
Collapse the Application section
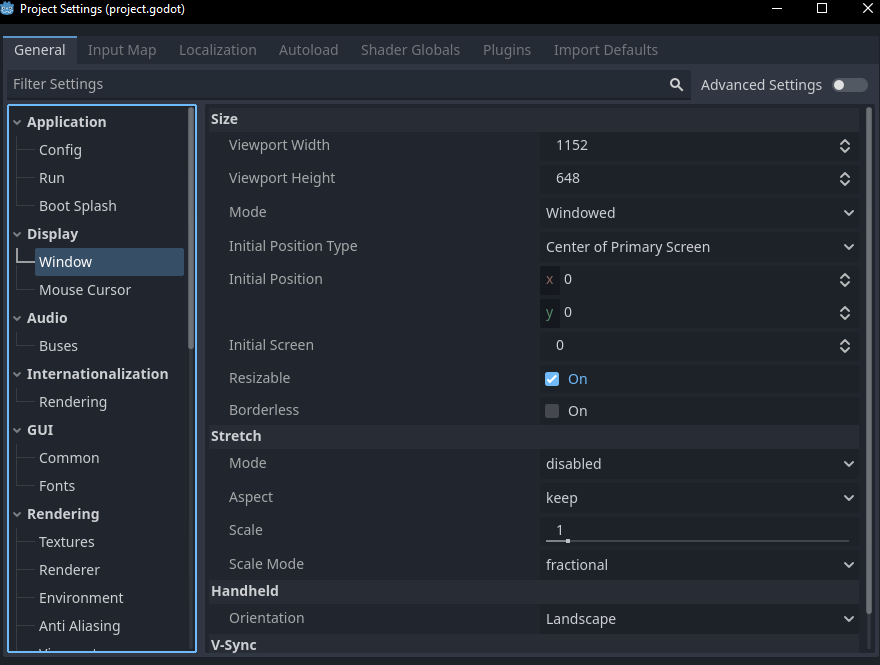tap(18, 121)
